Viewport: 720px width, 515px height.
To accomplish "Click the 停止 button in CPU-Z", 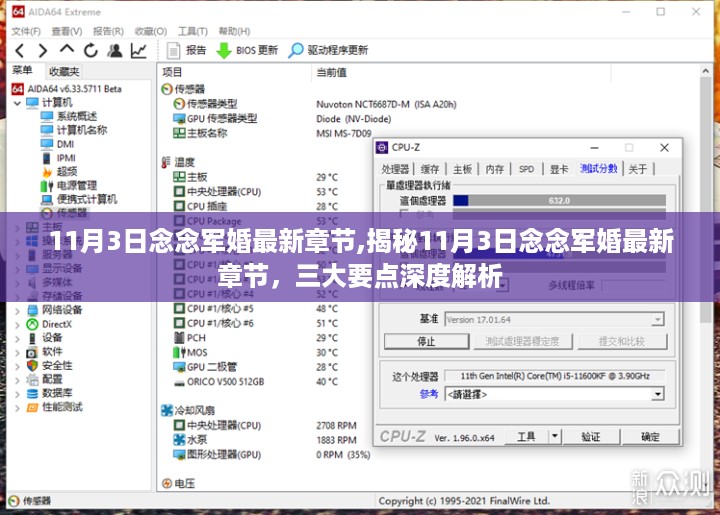I will click(427, 341).
